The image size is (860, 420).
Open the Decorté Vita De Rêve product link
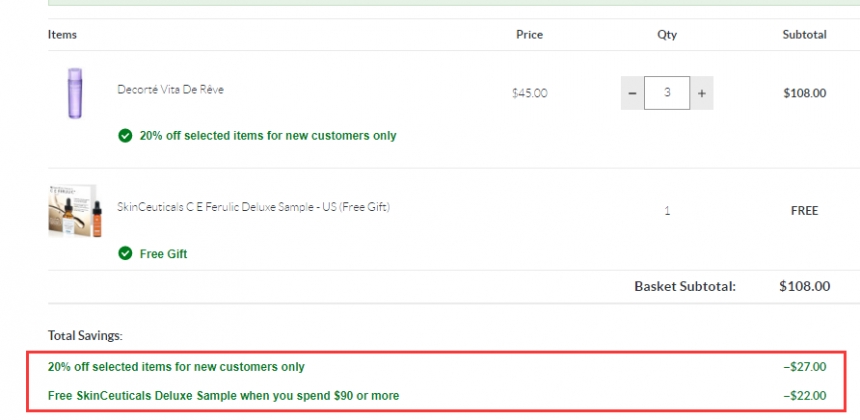tap(171, 89)
